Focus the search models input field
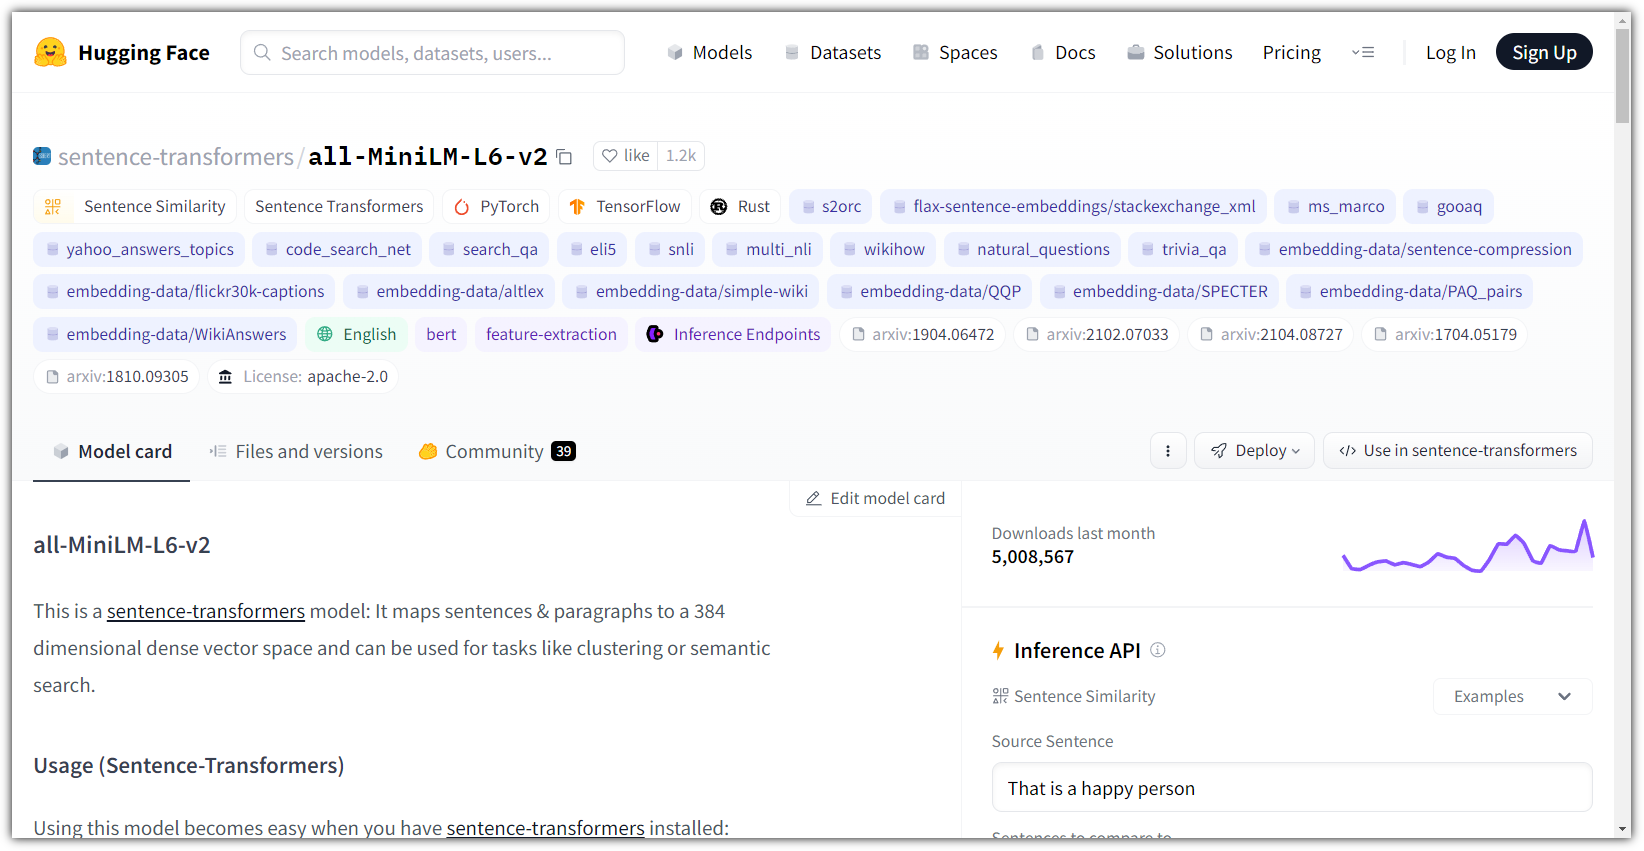Image resolution: width=1644 pixels, height=851 pixels. coord(432,52)
